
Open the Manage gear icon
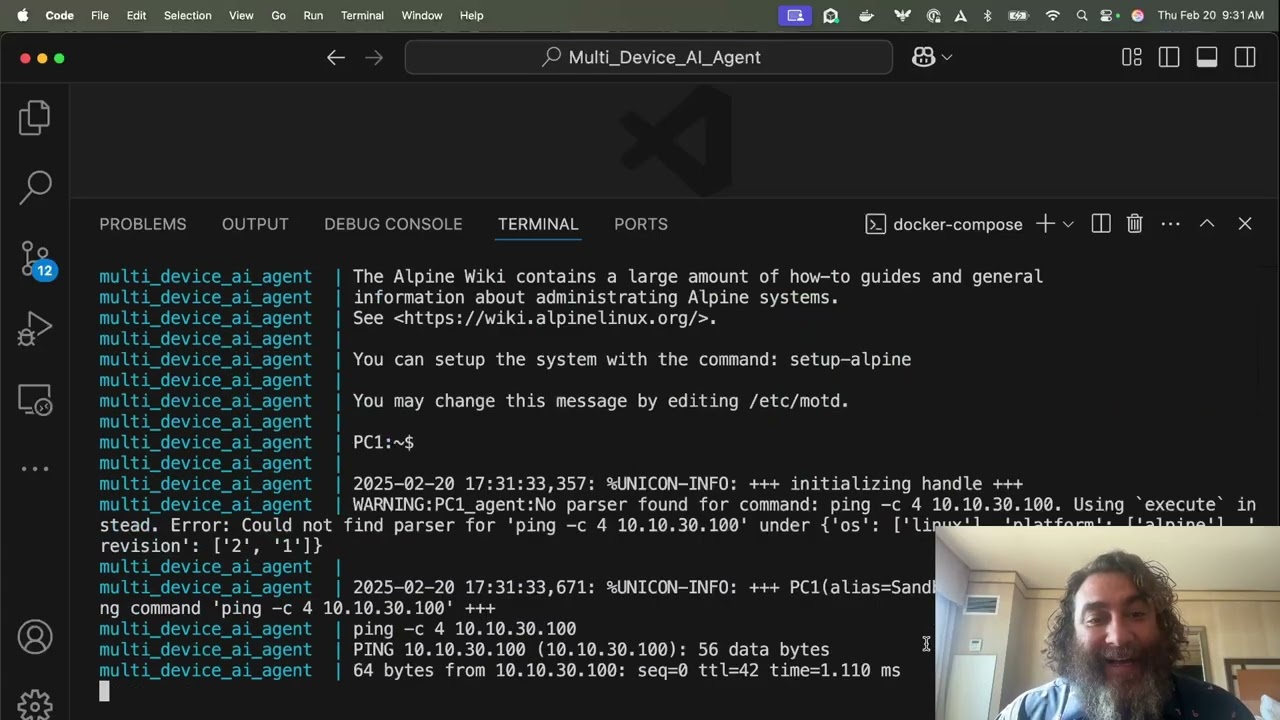coord(35,704)
